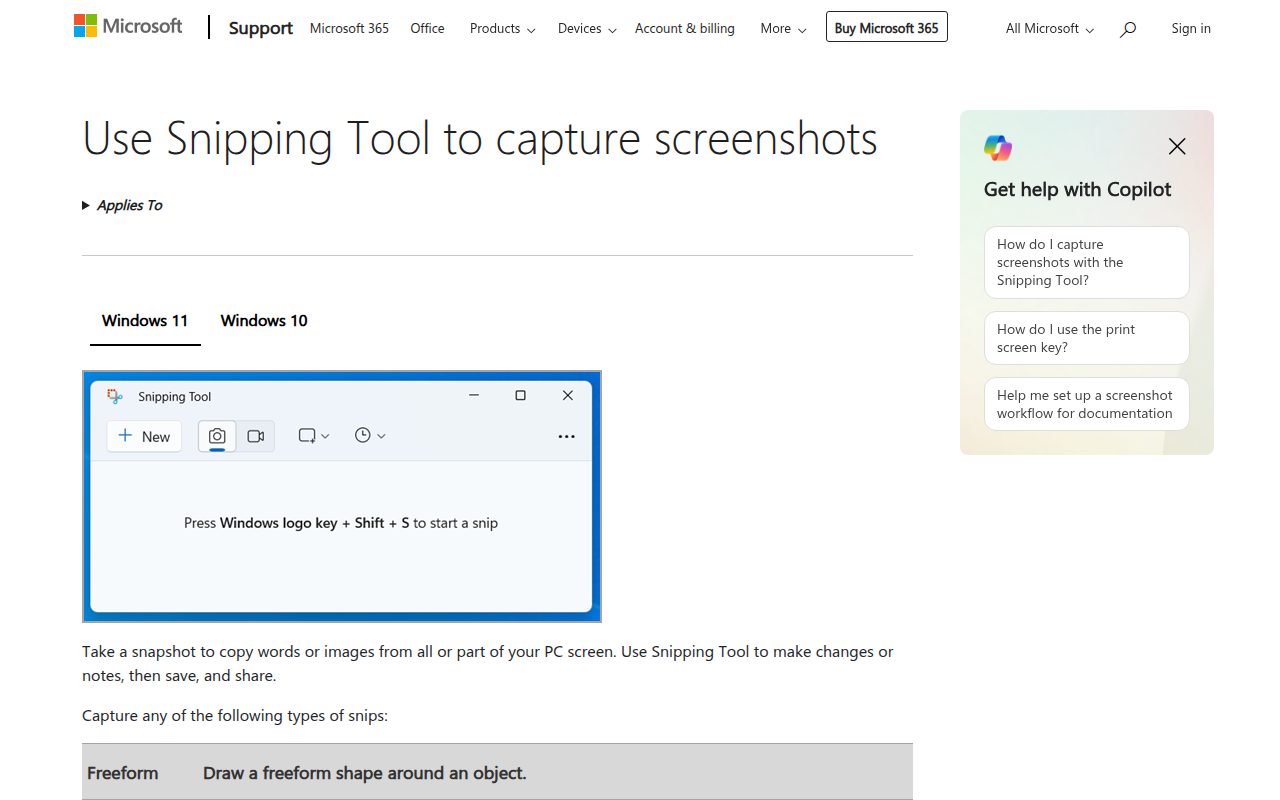Click 'Get help with Copilot' heading
The width and height of the screenshot is (1280, 800).
pos(1078,189)
